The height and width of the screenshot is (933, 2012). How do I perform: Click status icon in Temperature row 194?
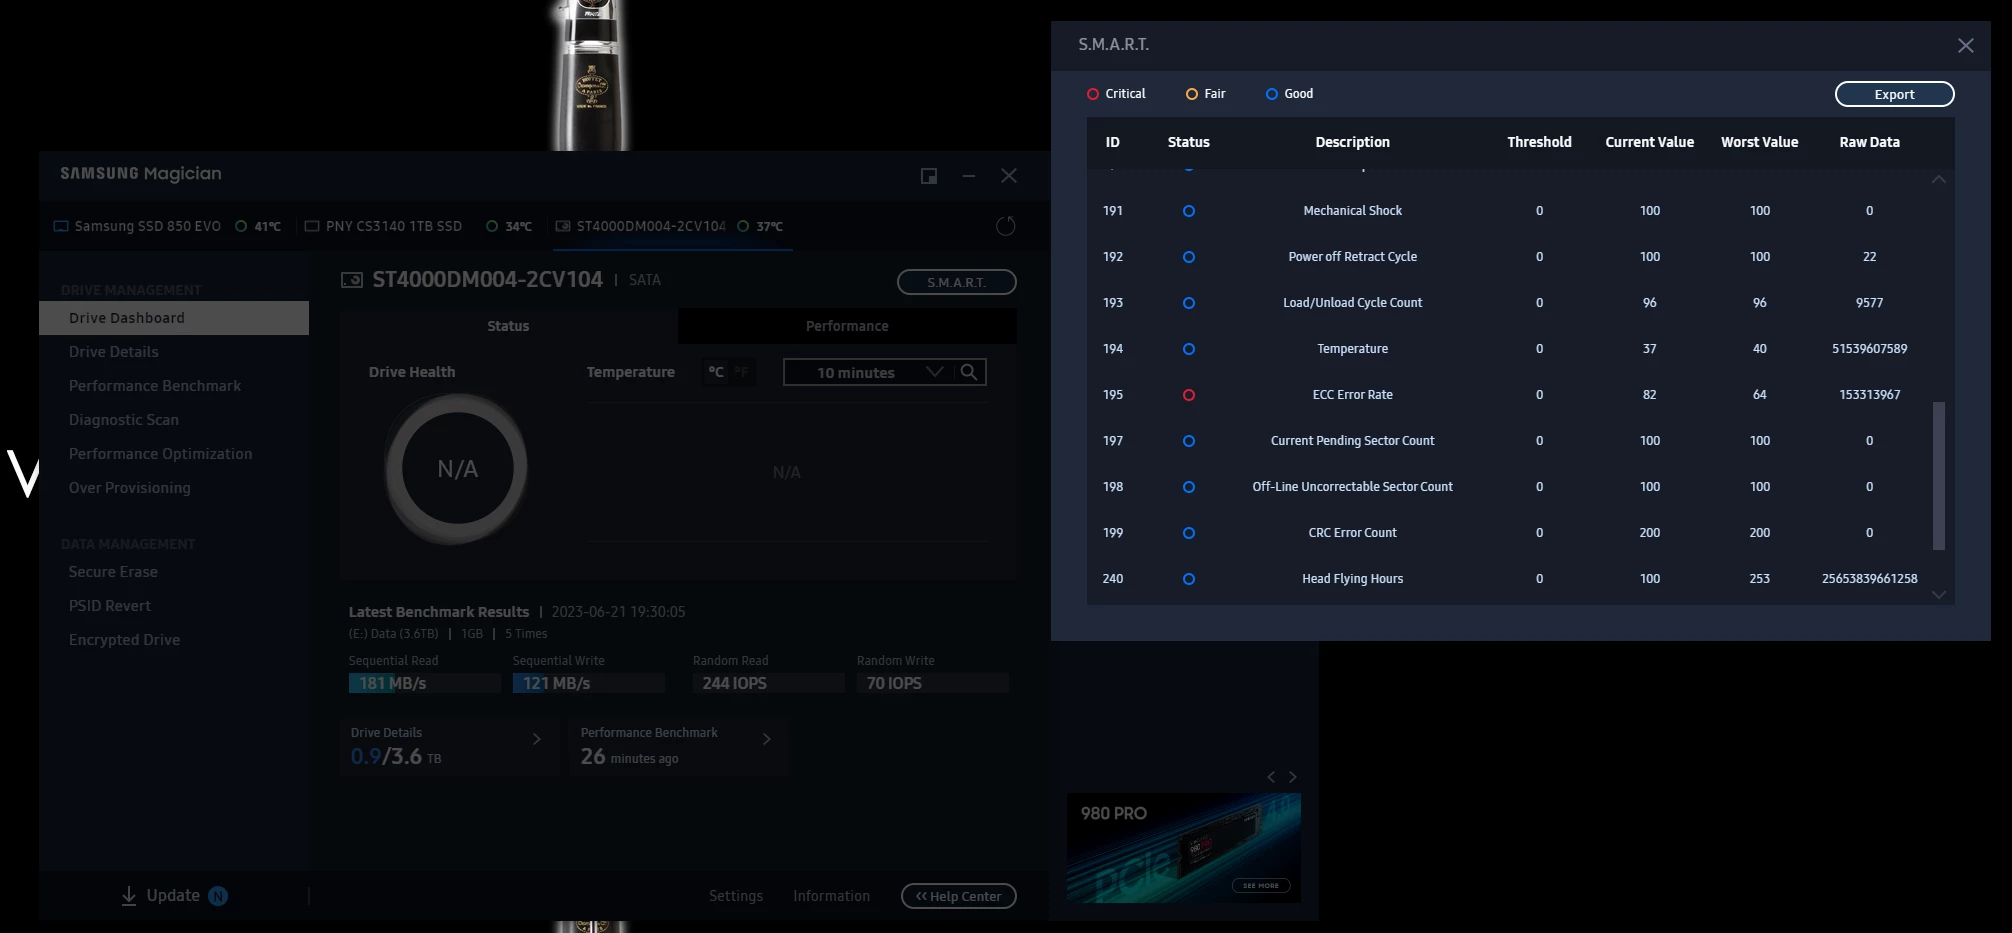click(x=1188, y=349)
